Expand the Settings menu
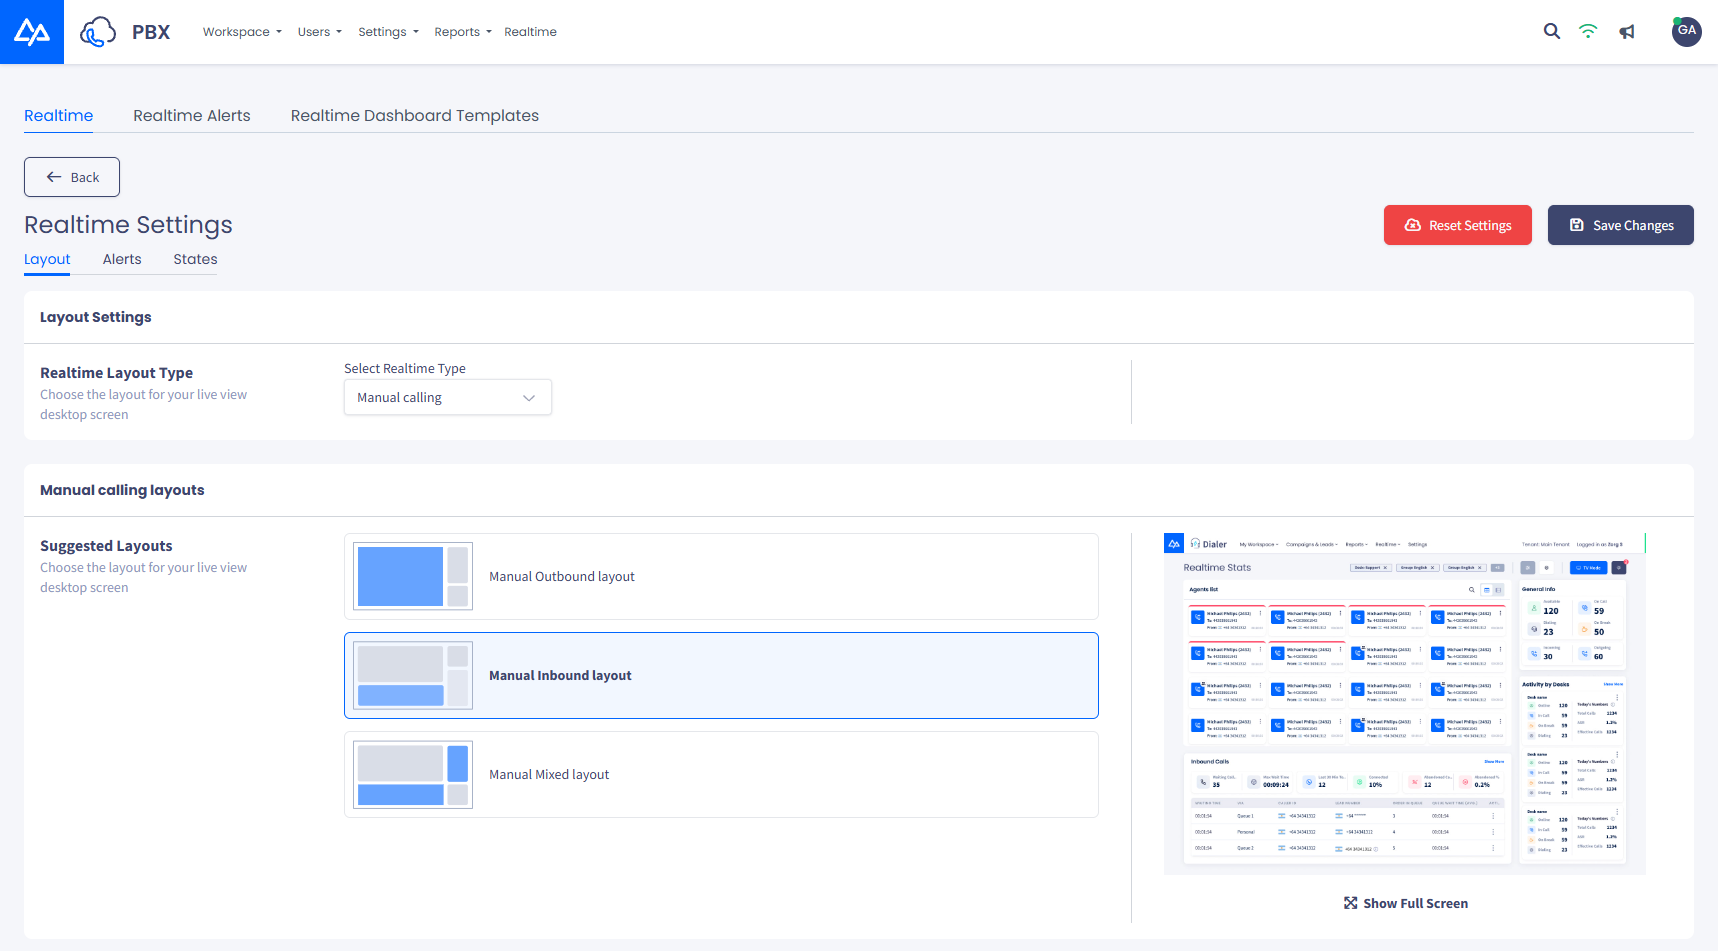1718x951 pixels. 389,32
